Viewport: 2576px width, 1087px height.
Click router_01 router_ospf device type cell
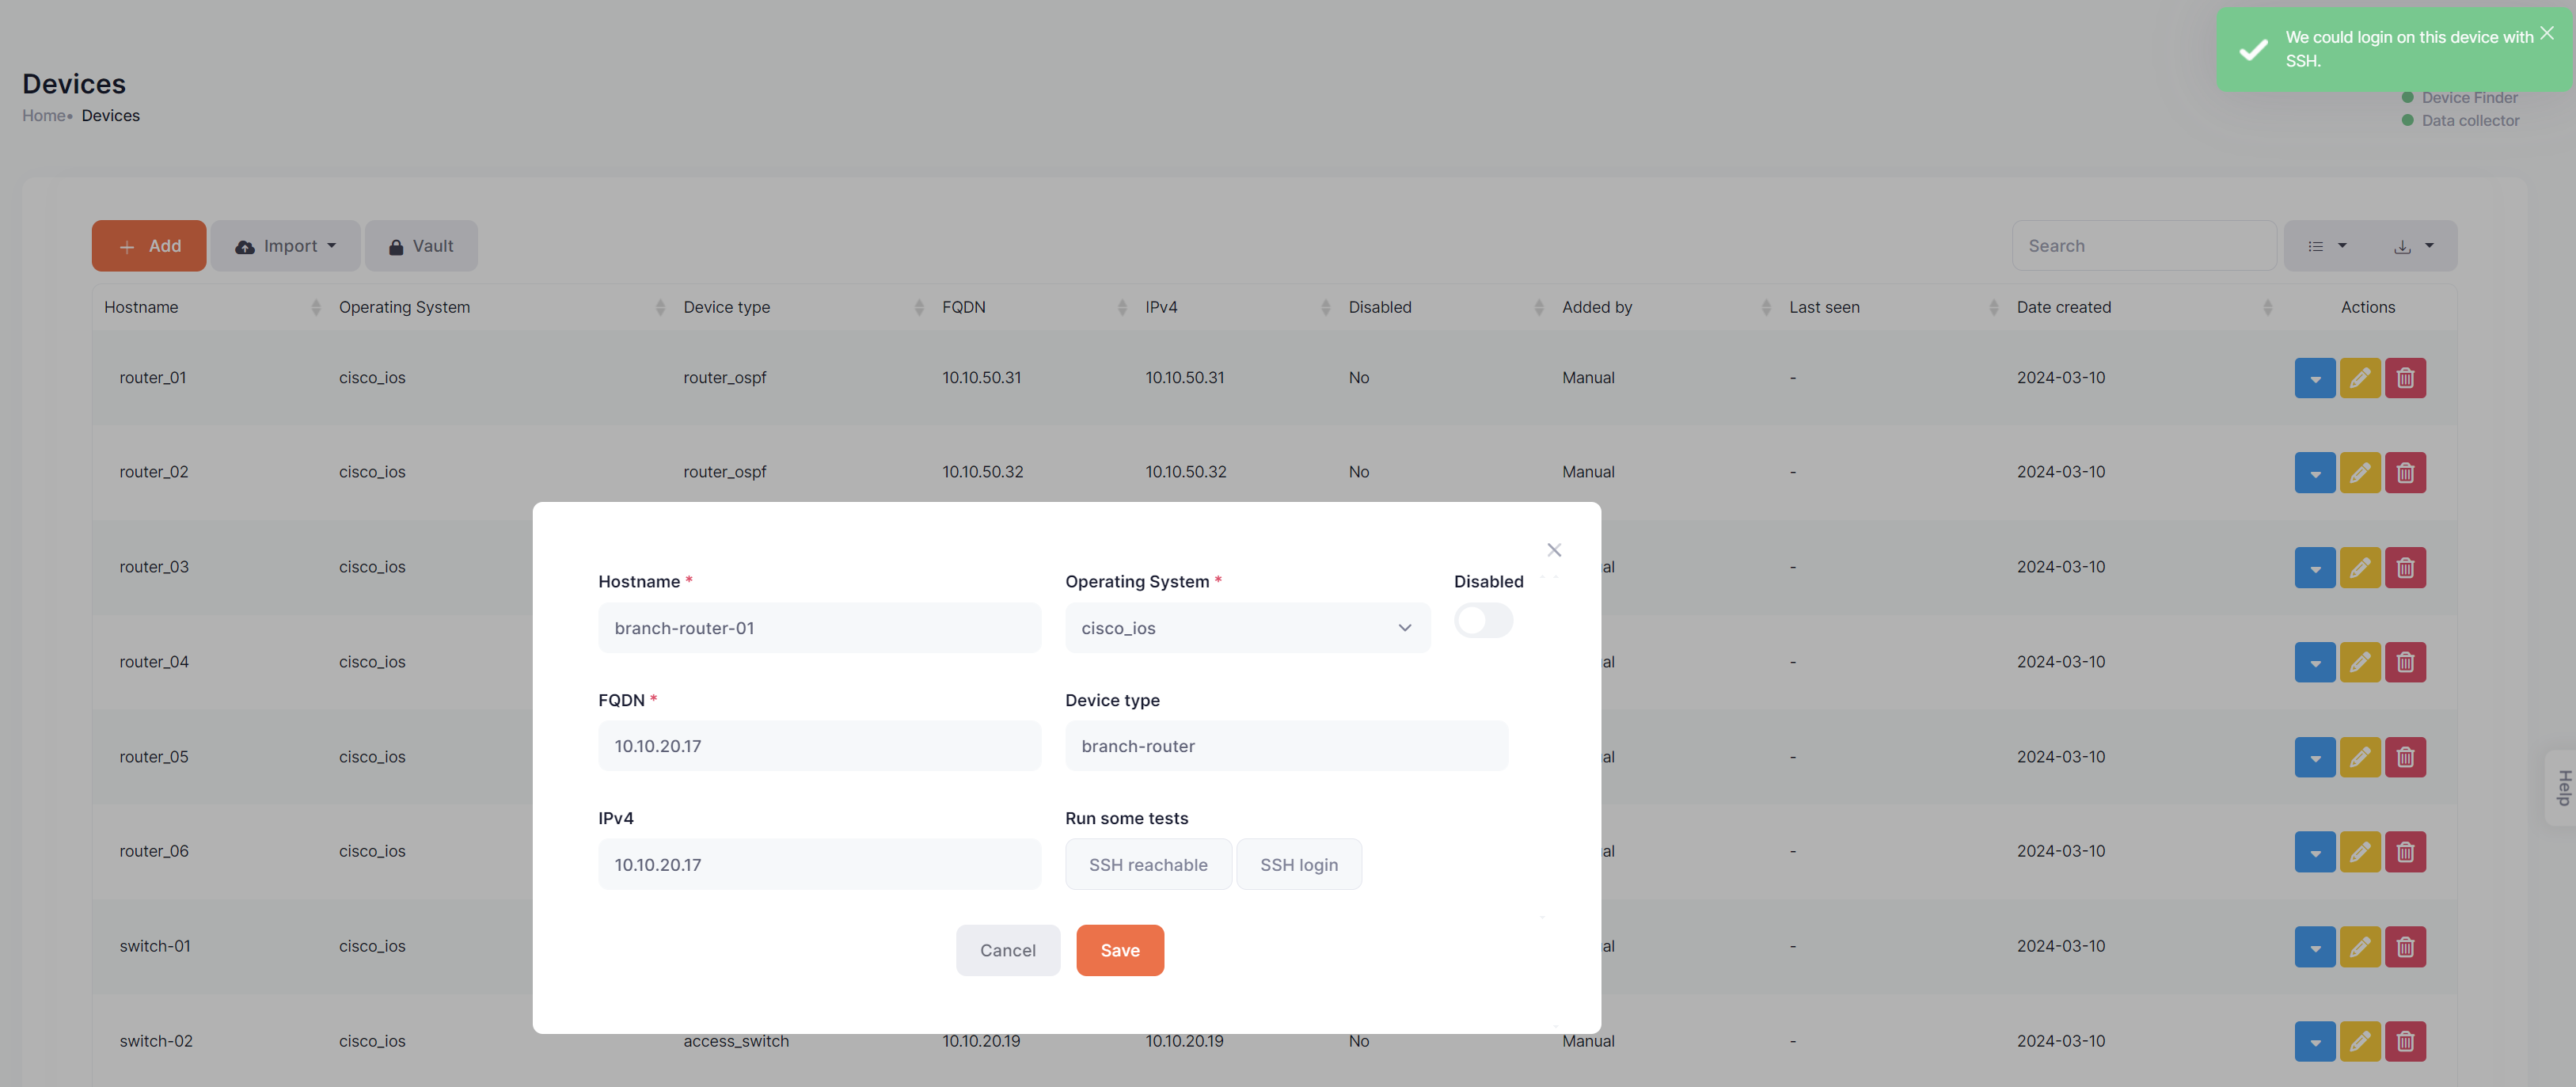click(725, 378)
